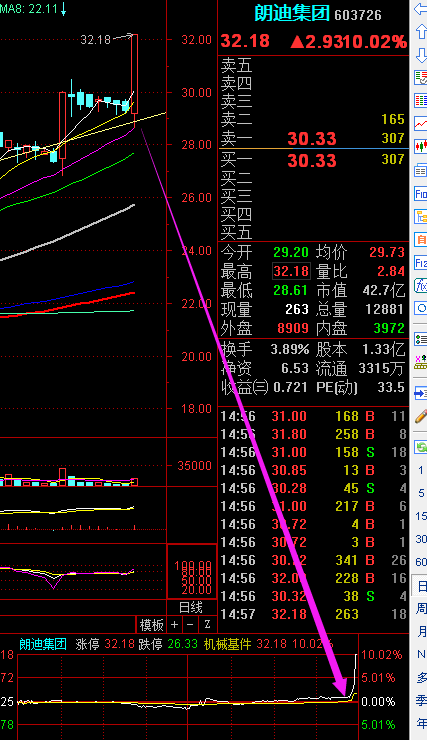This screenshot has width=427, height=740.
Task: Click the up arrow previous stock icon
Action: click(420, 32)
